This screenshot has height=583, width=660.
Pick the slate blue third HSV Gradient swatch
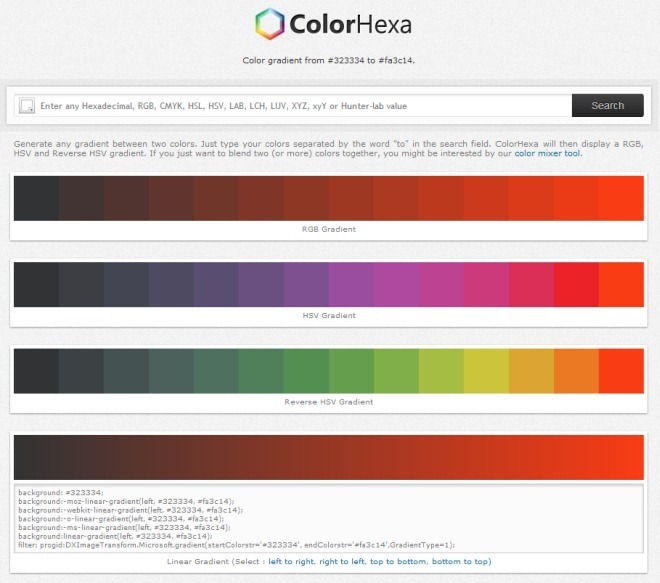(126, 285)
